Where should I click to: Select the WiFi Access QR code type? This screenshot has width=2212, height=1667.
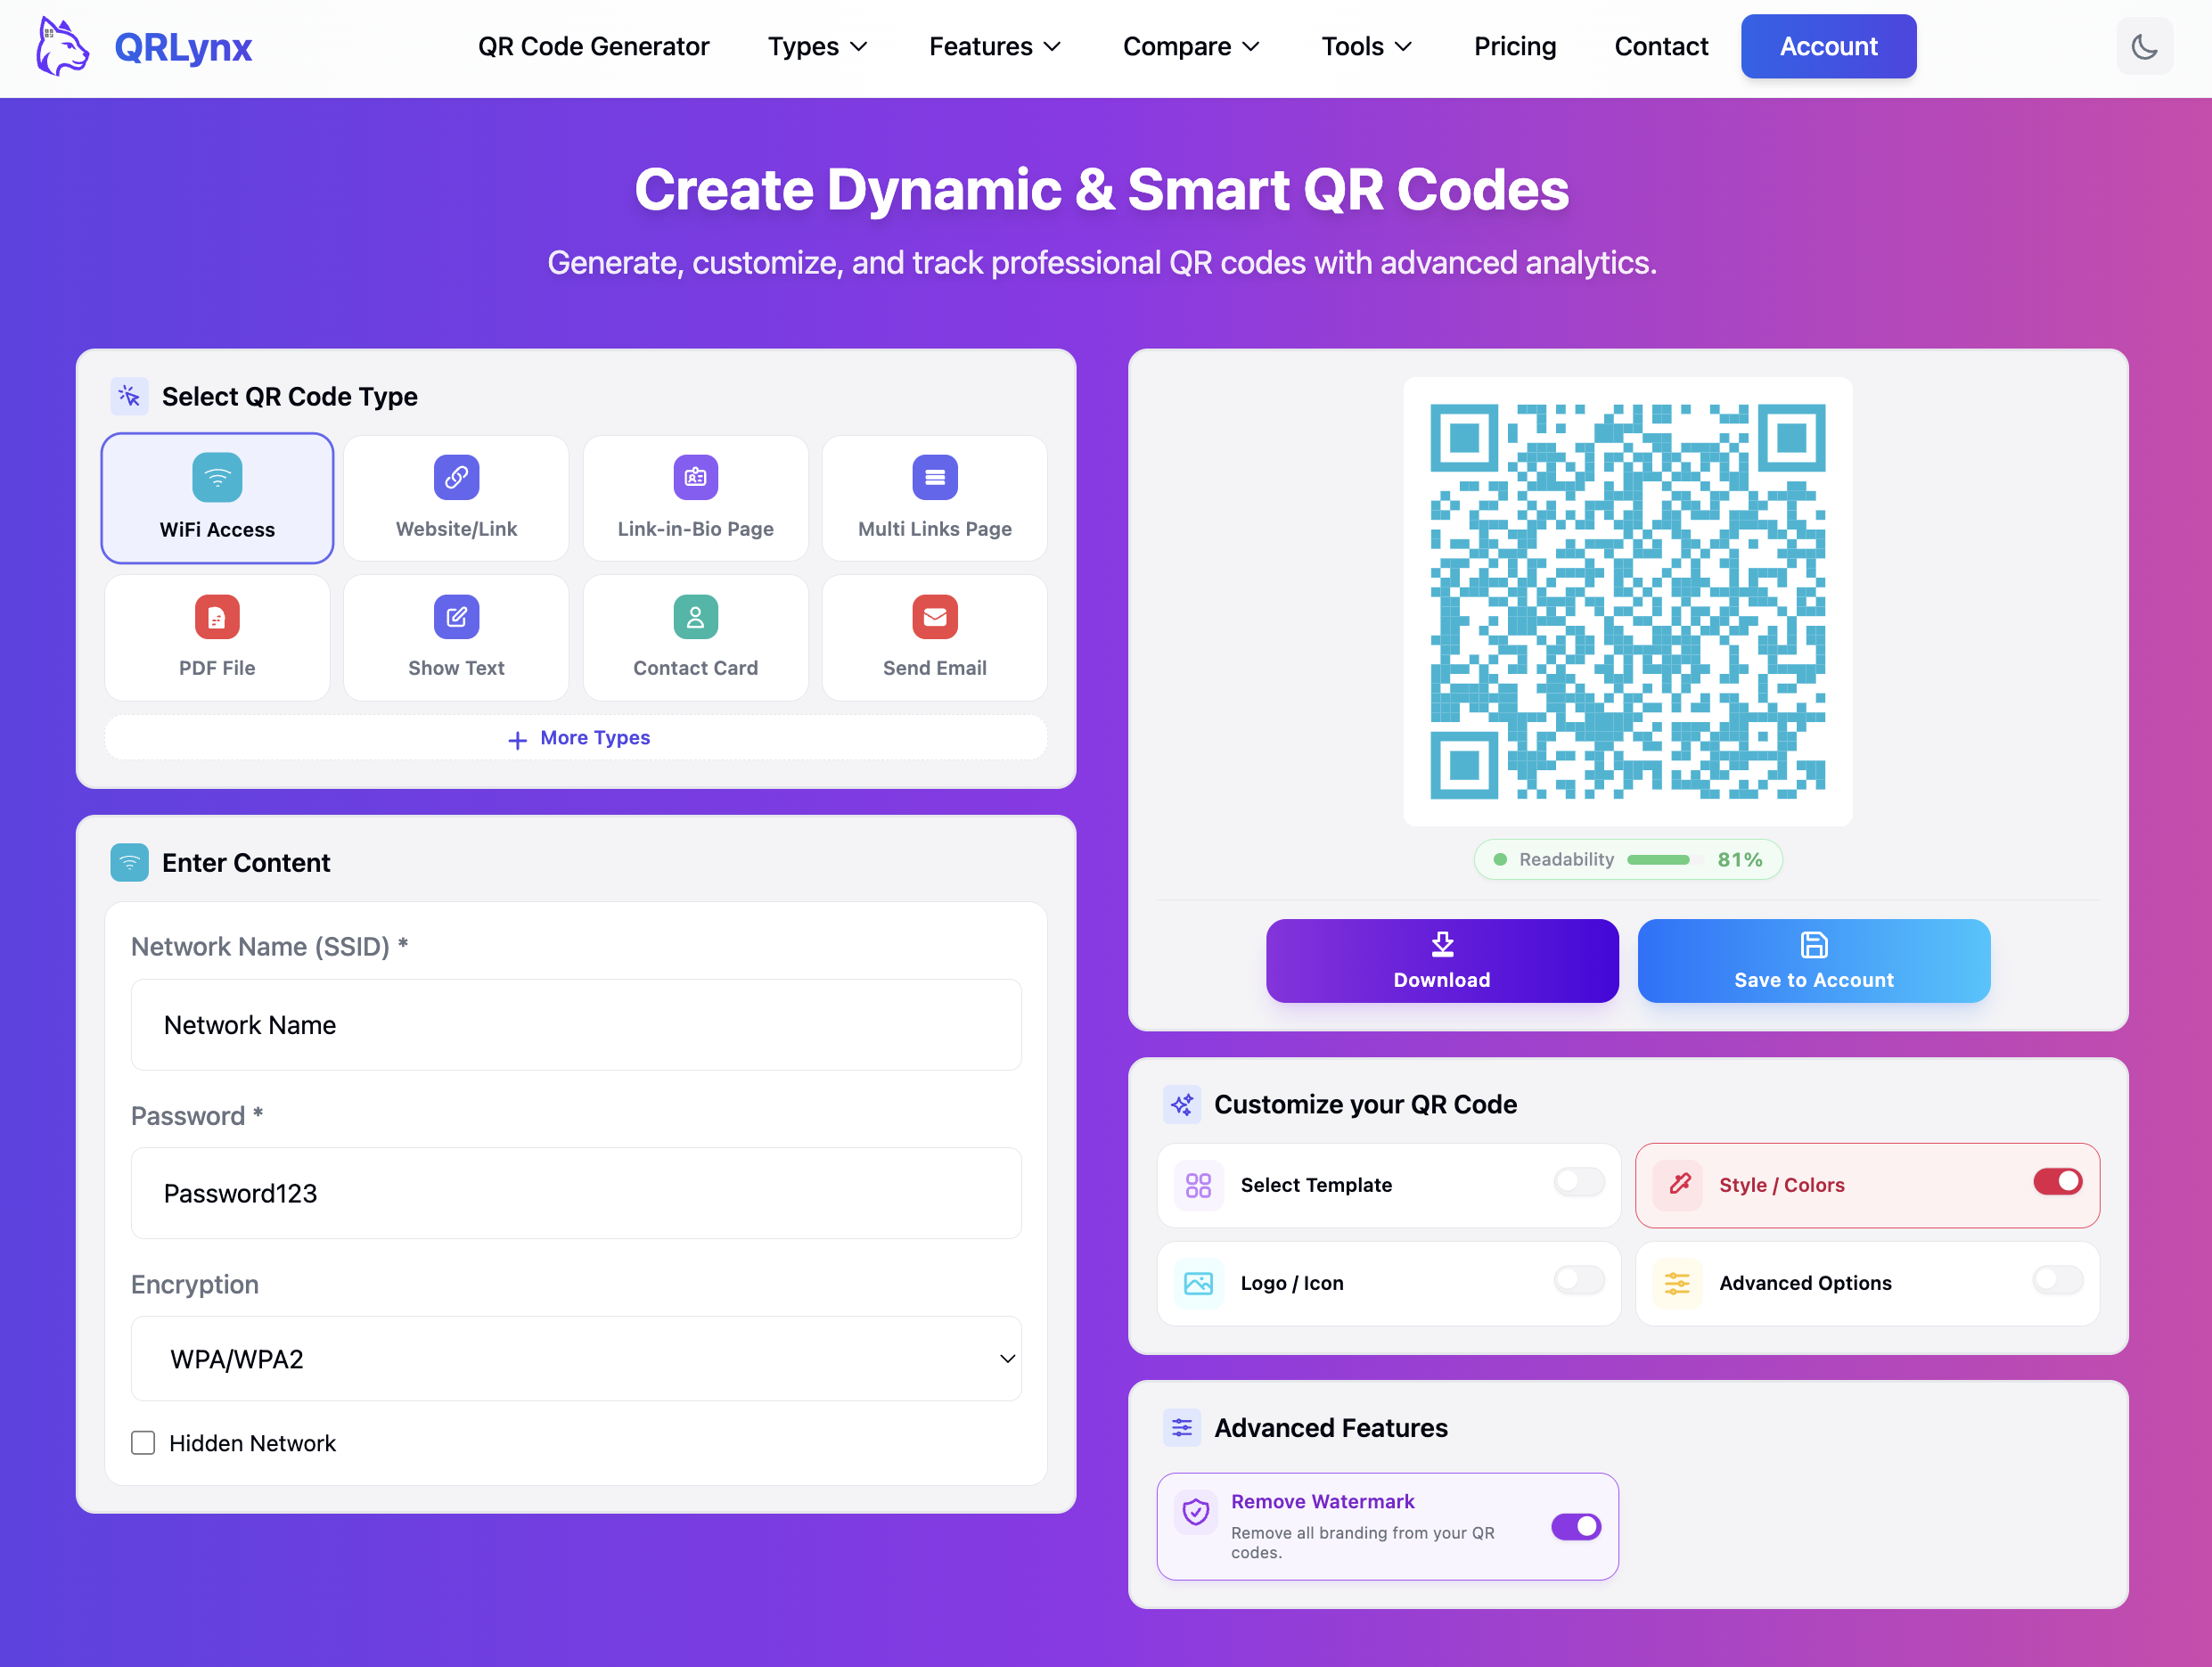coord(217,497)
